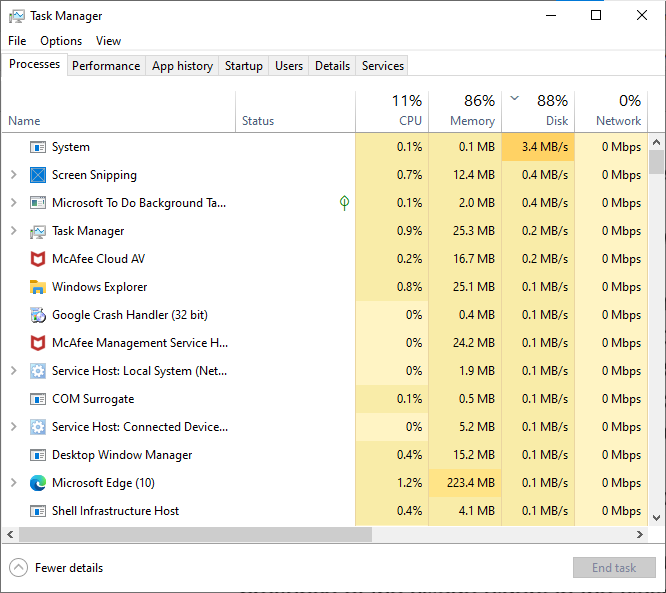The width and height of the screenshot is (666, 593).
Task: Click the Google Crash Handler icon
Action: click(38, 315)
